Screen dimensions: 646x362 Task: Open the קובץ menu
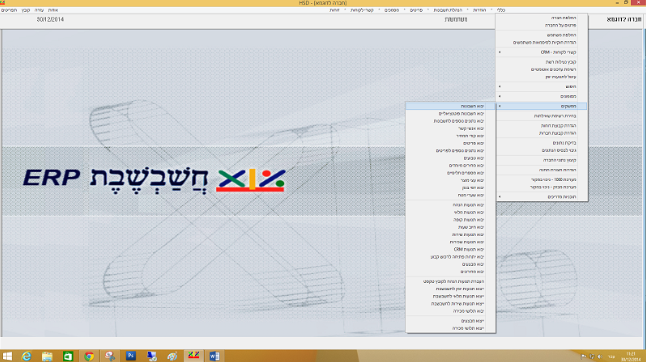tap(26, 10)
